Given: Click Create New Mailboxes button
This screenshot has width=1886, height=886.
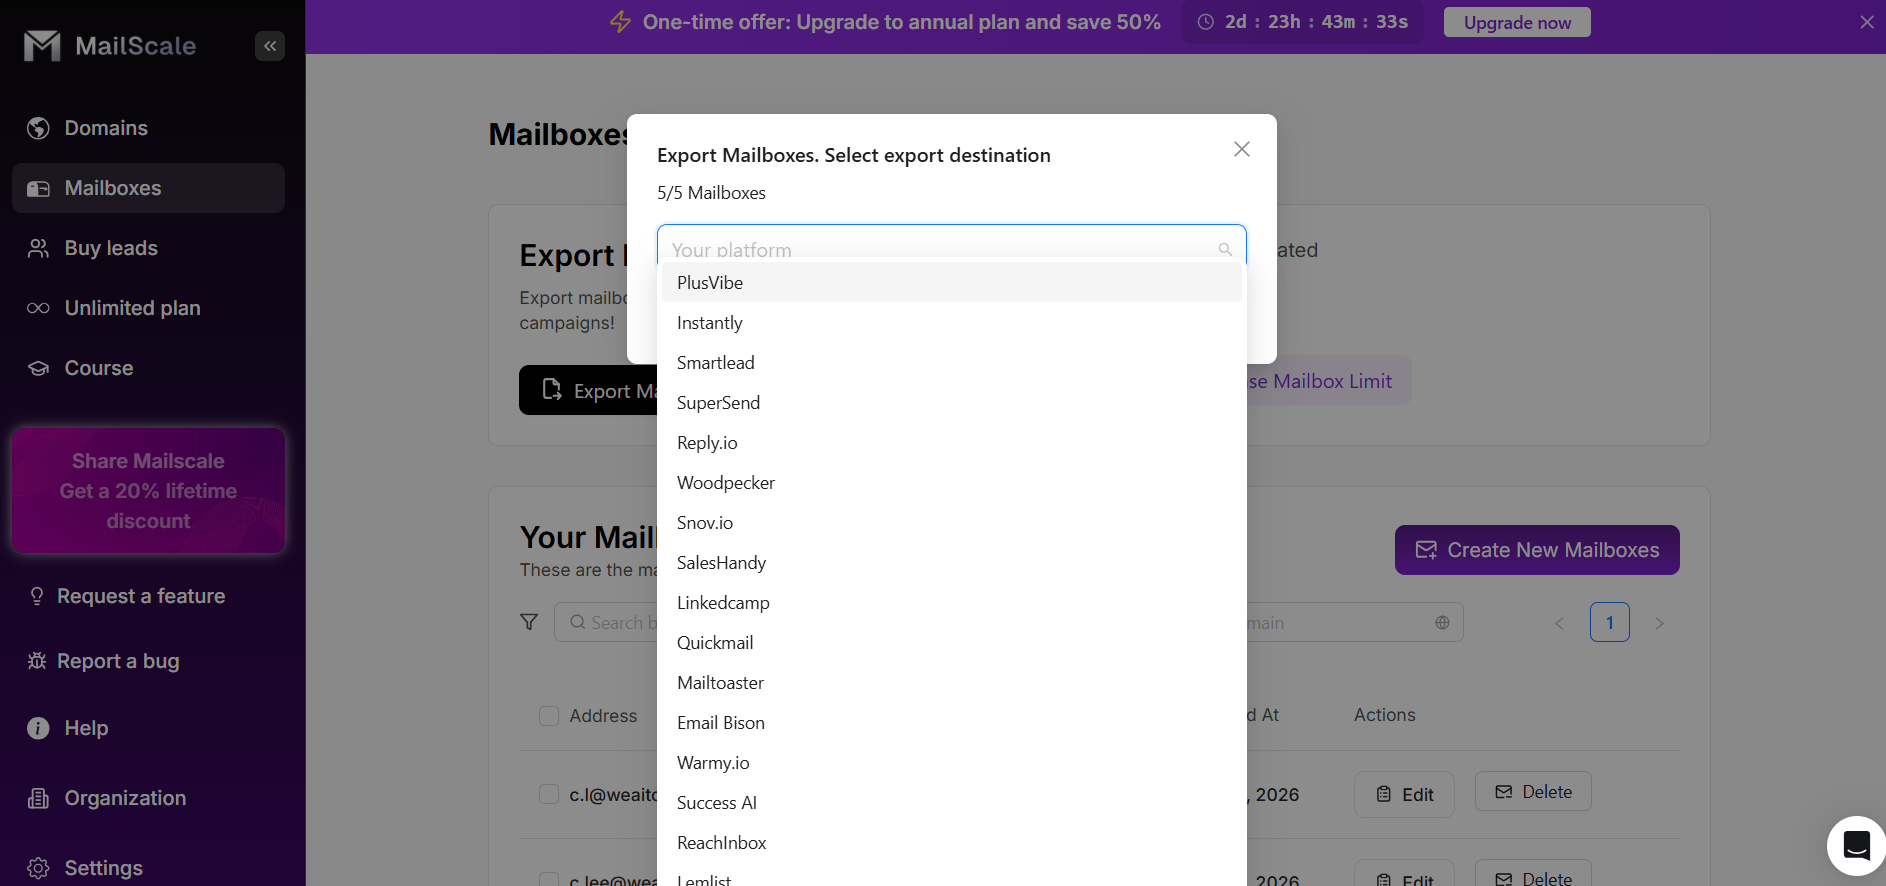Looking at the screenshot, I should coord(1537,550).
